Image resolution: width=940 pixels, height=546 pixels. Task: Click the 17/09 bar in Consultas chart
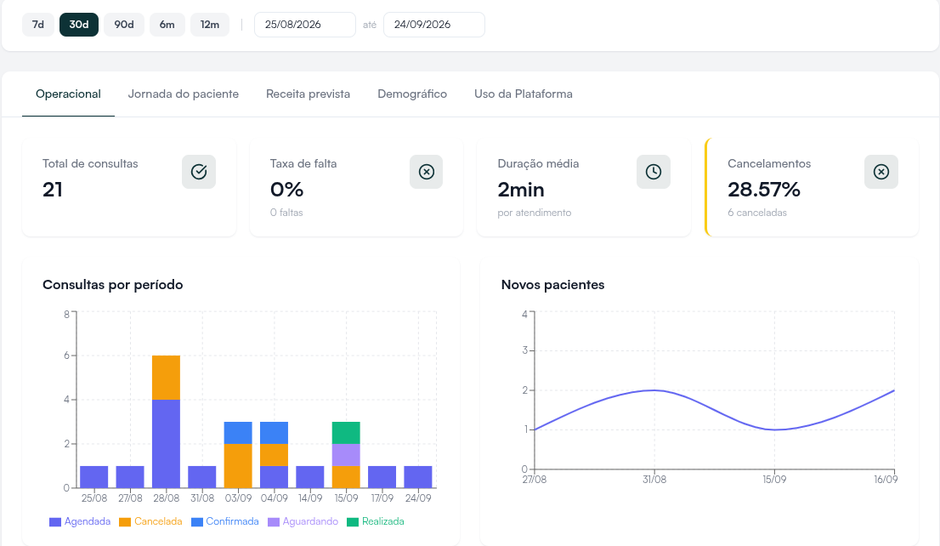[x=382, y=477]
